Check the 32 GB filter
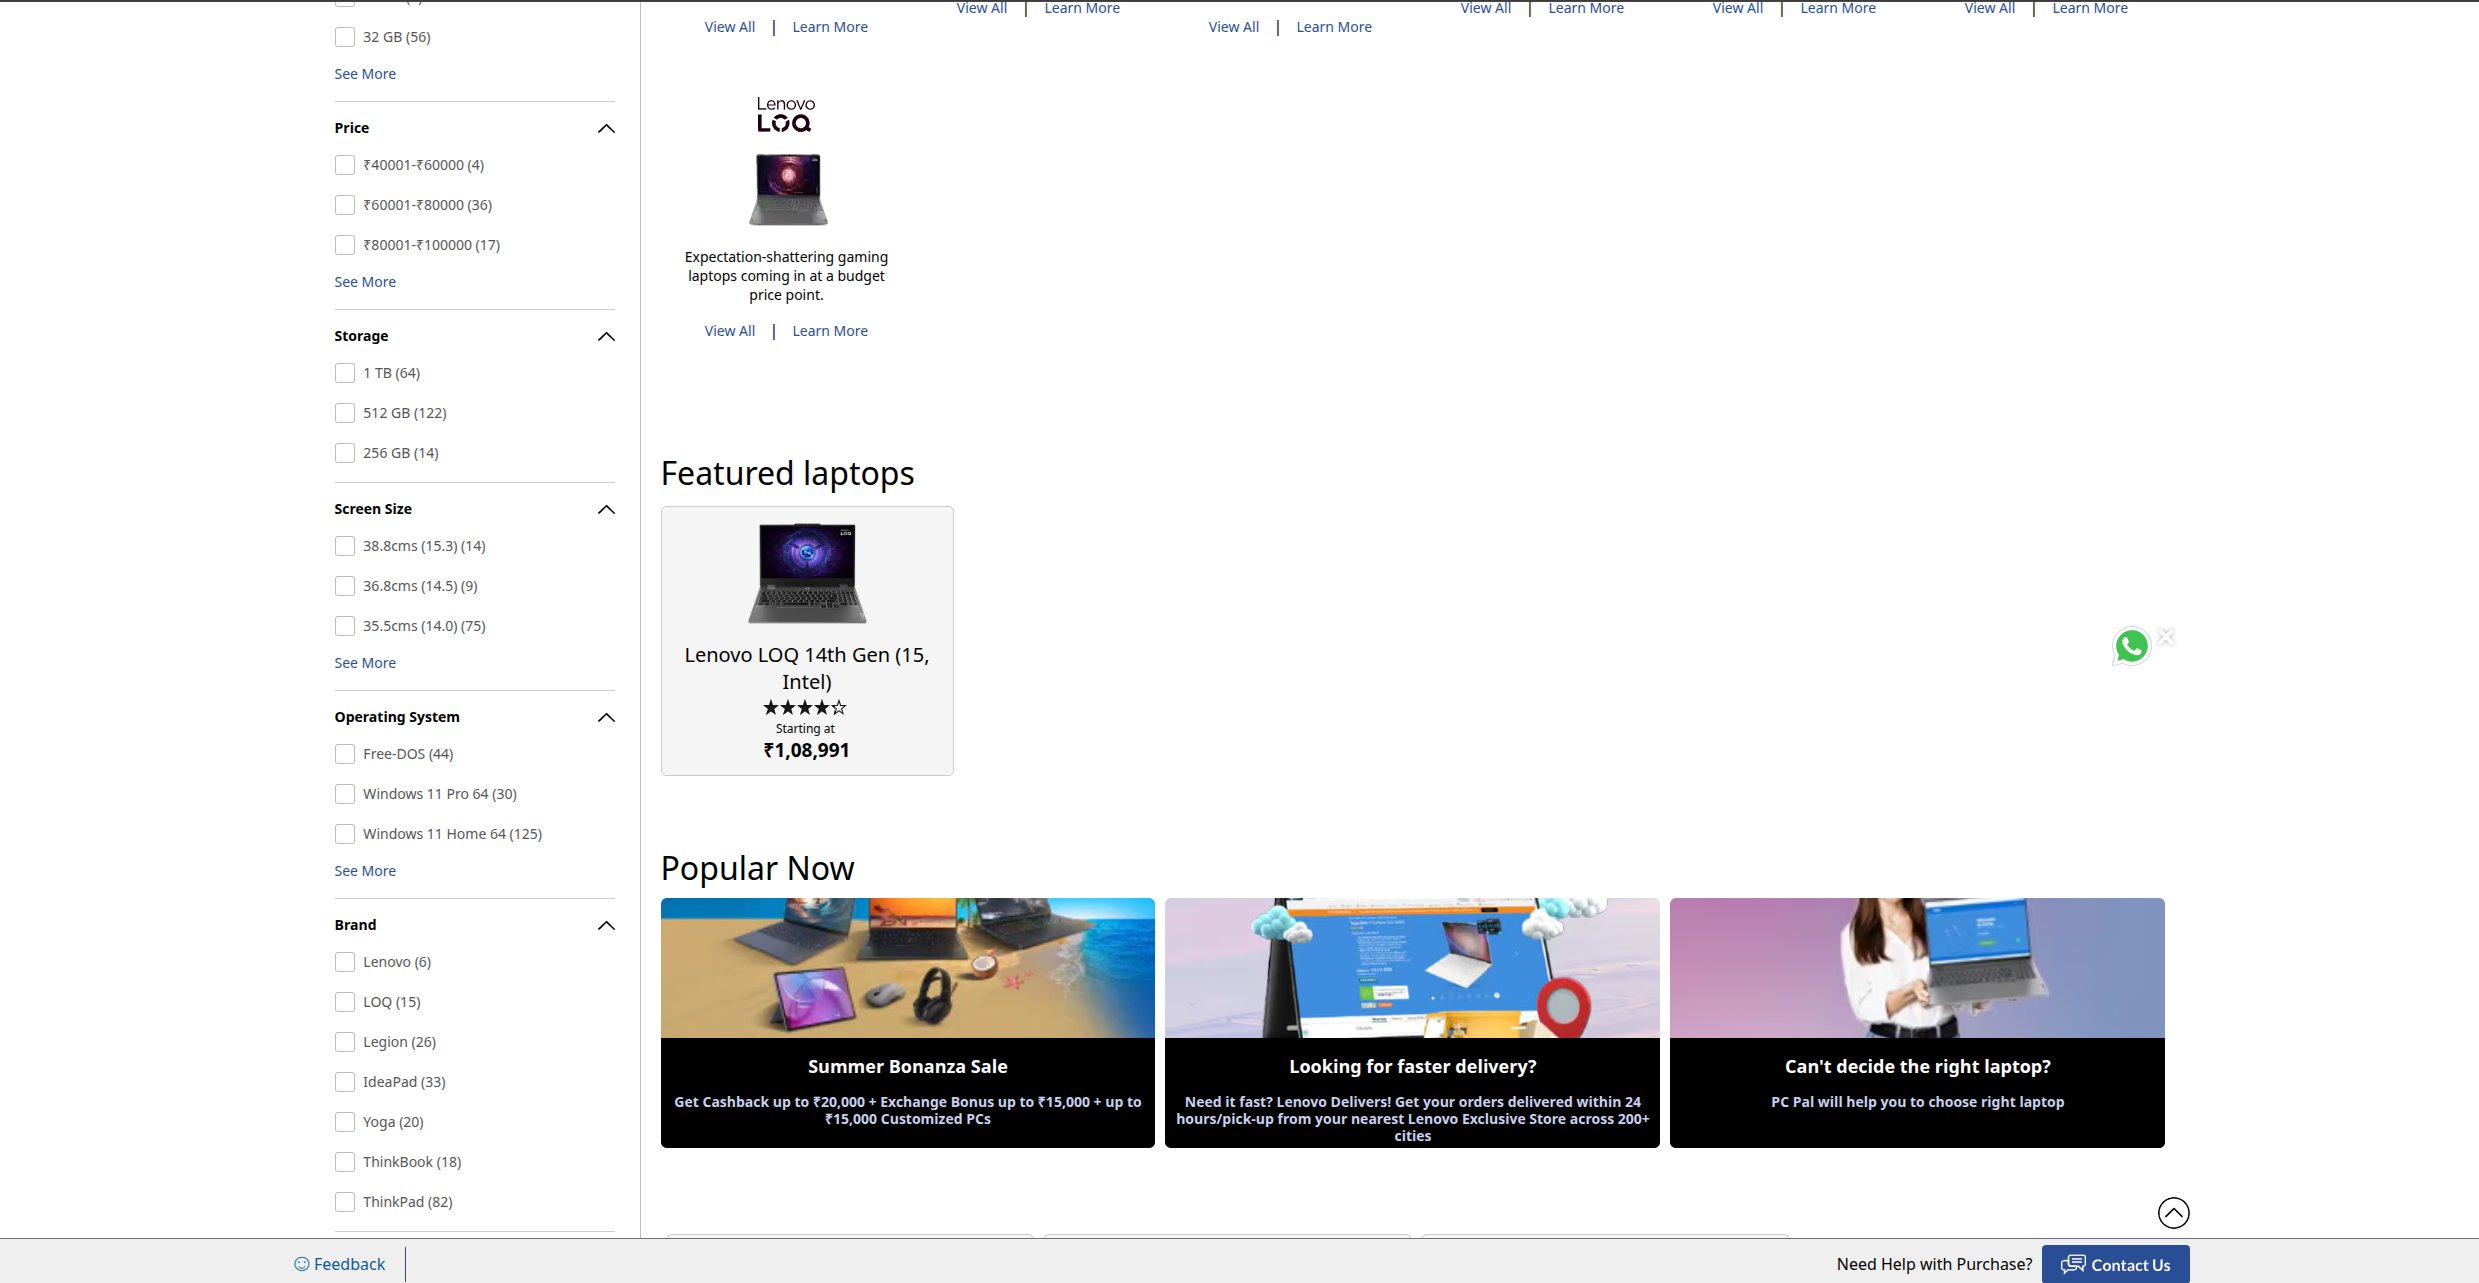The image size is (2479, 1283). pyautogui.click(x=345, y=37)
